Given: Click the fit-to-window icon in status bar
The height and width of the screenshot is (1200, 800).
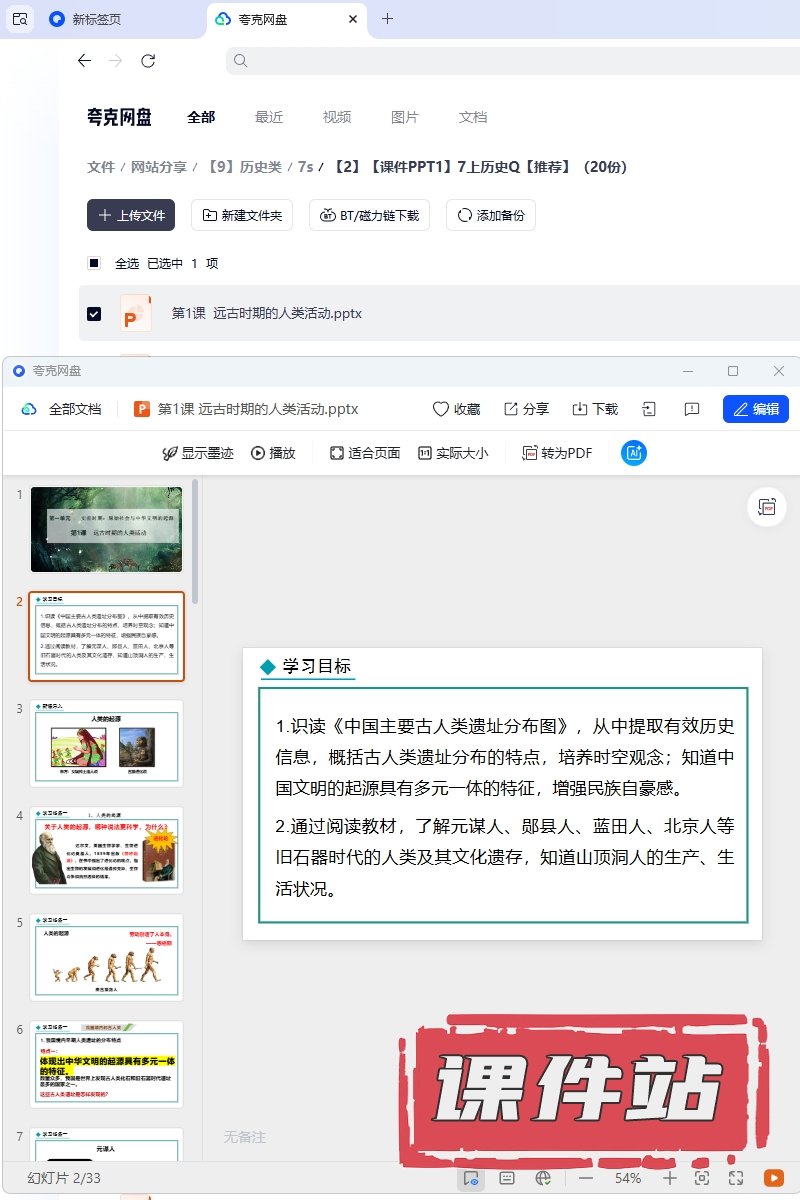Looking at the screenshot, I should pos(702,1178).
